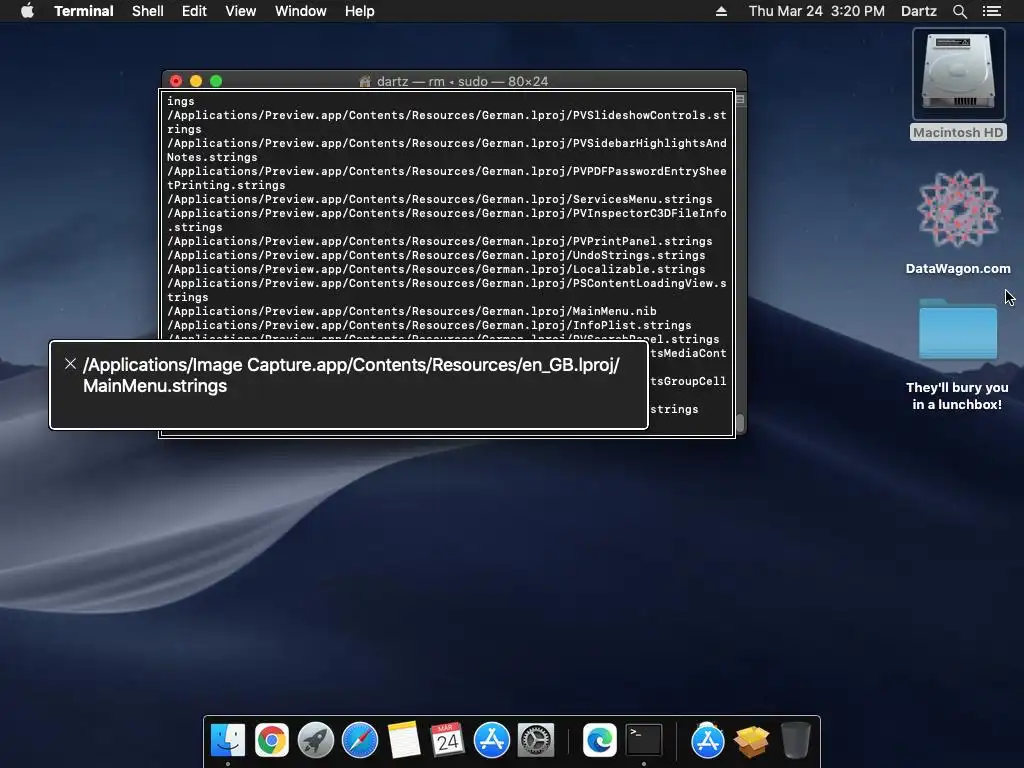Open the View menu

[x=240, y=11]
